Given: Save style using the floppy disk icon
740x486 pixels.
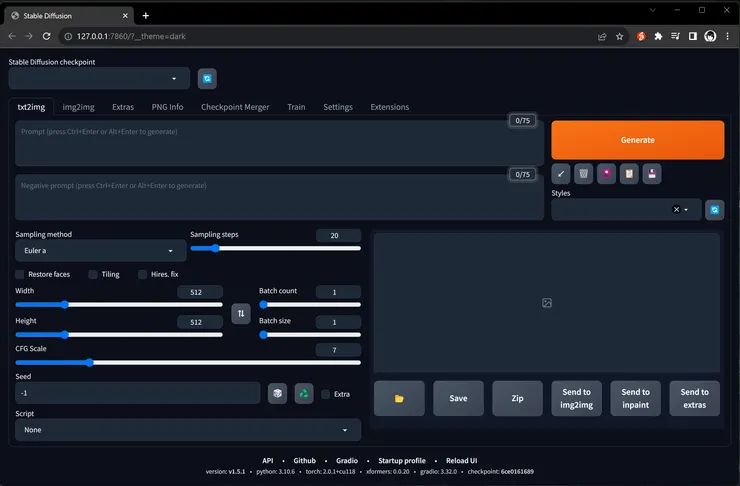Looking at the screenshot, I should tap(652, 174).
